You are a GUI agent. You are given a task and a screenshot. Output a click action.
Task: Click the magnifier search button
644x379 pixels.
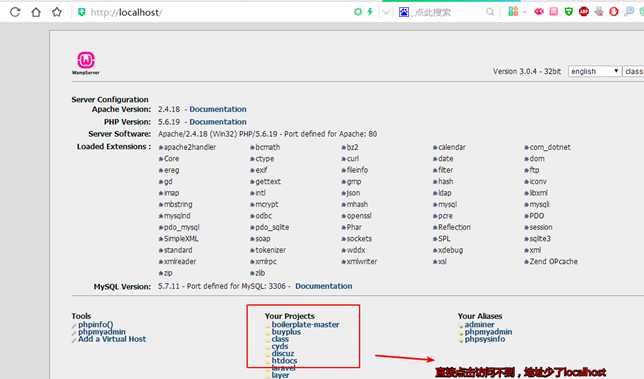click(x=490, y=12)
